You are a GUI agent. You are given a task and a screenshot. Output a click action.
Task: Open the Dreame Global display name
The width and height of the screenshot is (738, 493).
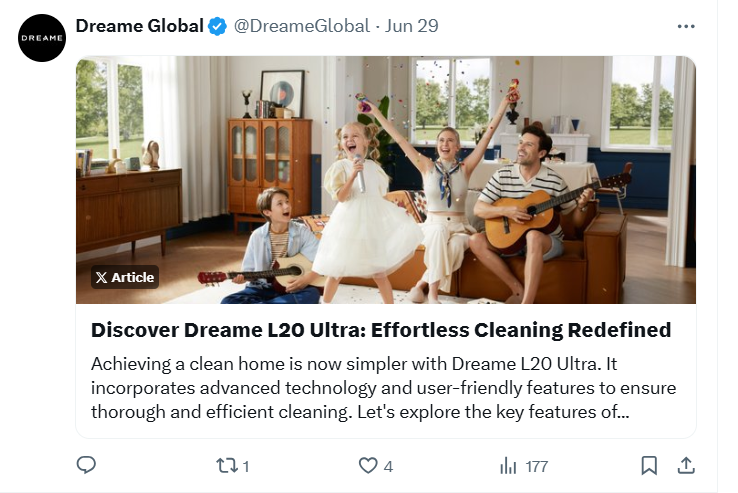point(139,26)
